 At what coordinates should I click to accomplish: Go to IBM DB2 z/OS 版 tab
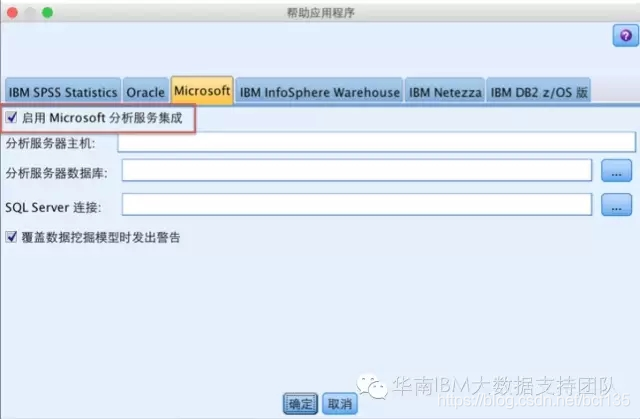539,92
